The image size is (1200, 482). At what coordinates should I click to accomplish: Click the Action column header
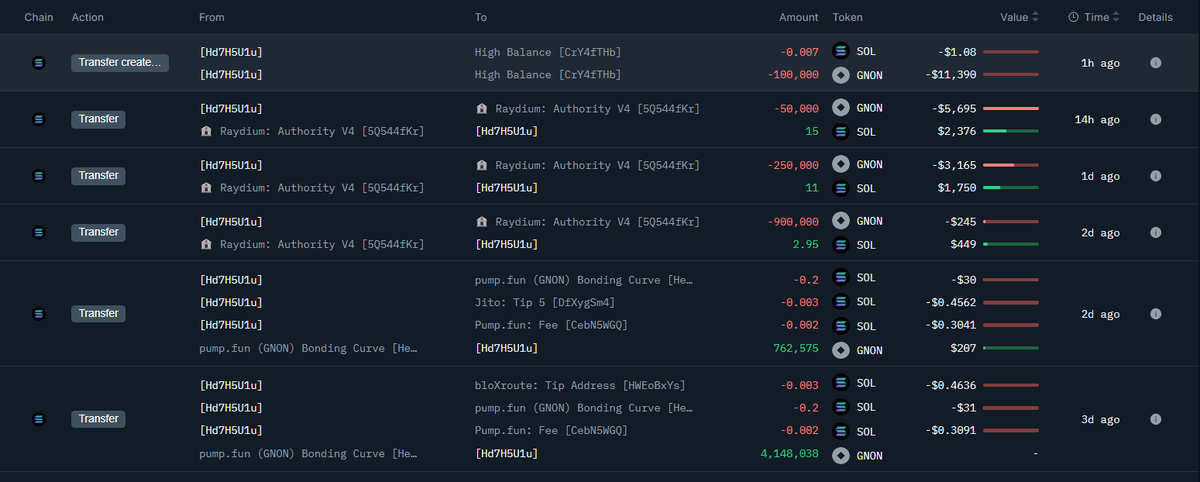[87, 17]
